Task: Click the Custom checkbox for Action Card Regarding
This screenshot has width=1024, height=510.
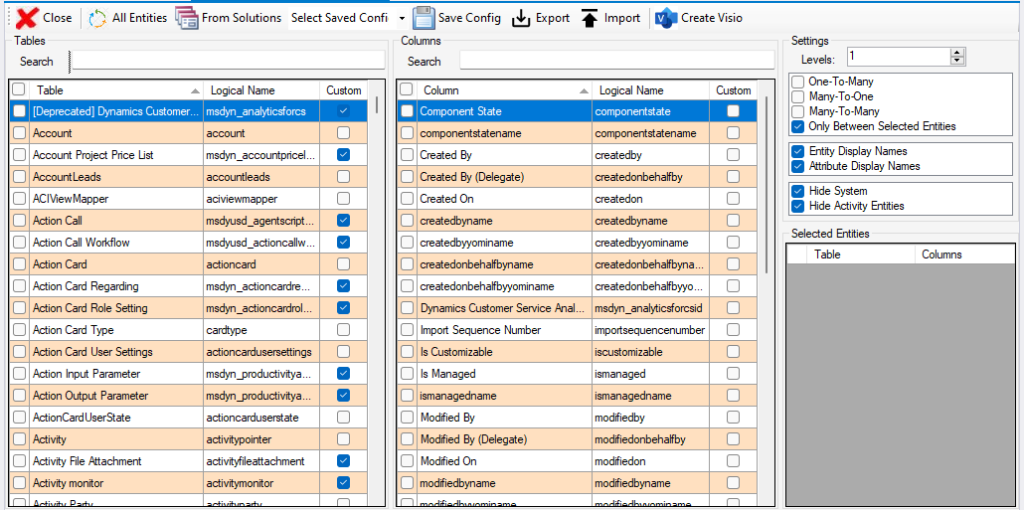Action: 344,286
